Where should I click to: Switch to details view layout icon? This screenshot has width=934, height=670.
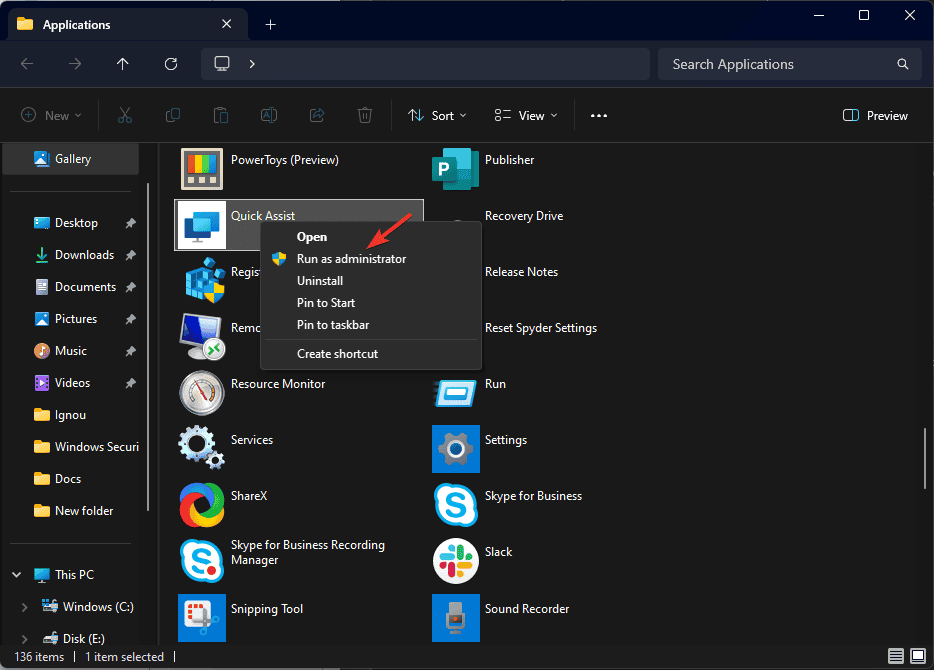[x=896, y=656]
